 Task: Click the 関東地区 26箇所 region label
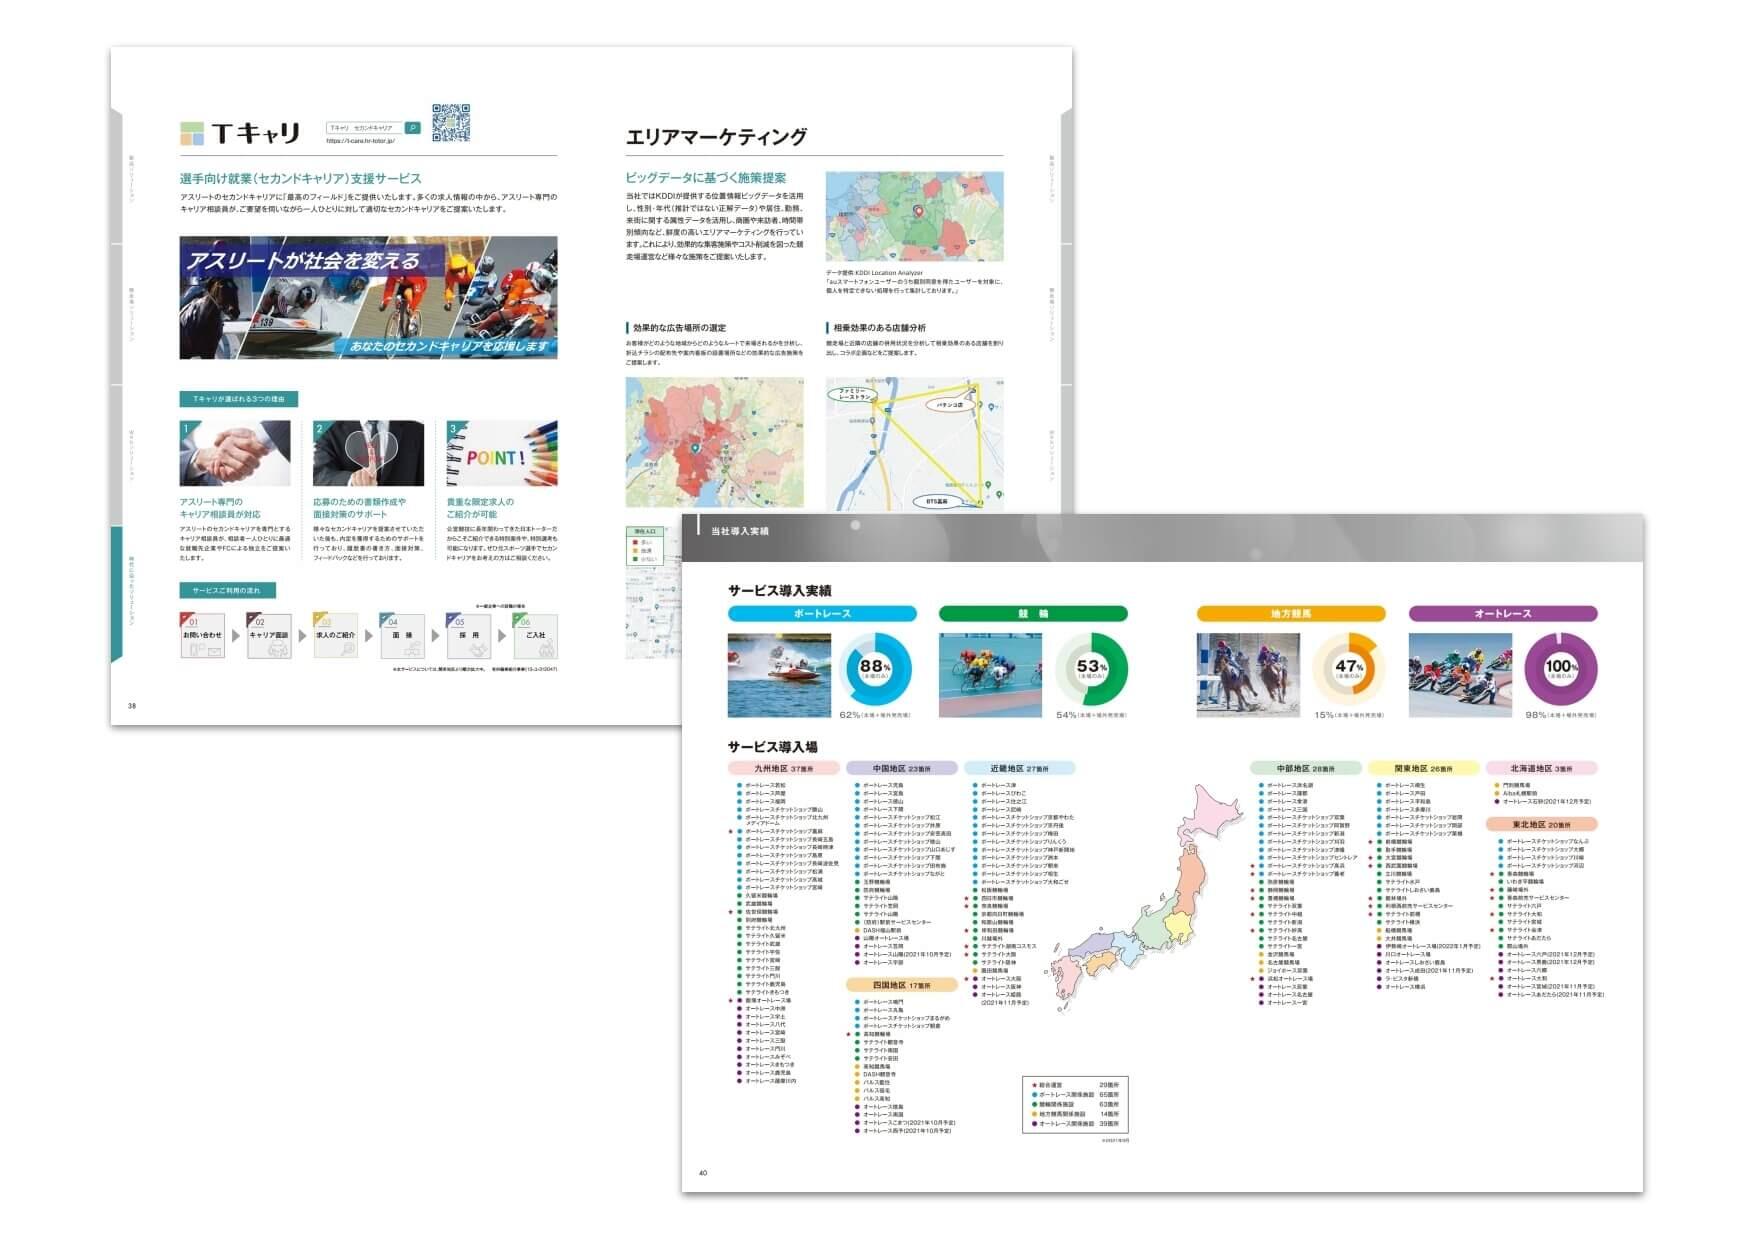1424,768
